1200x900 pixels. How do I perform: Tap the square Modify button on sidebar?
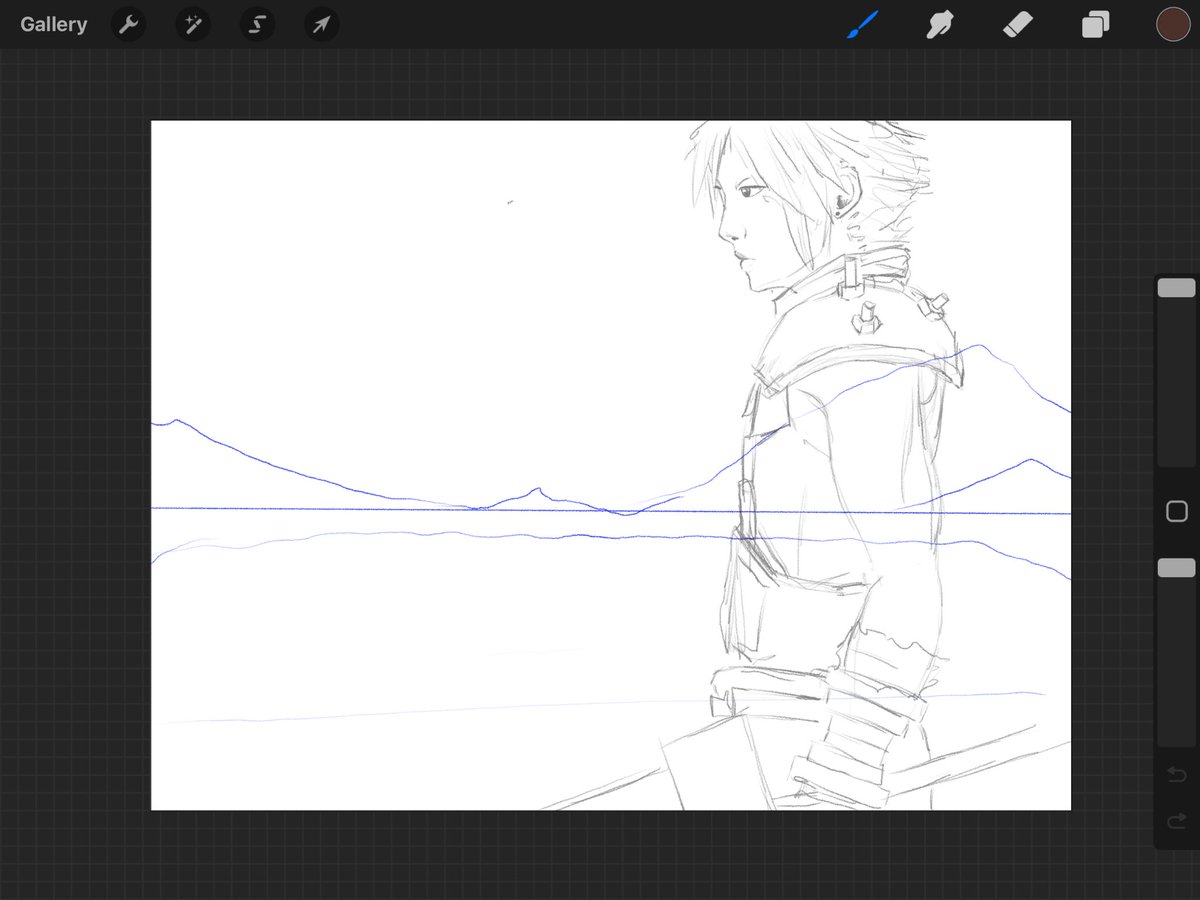click(1177, 512)
